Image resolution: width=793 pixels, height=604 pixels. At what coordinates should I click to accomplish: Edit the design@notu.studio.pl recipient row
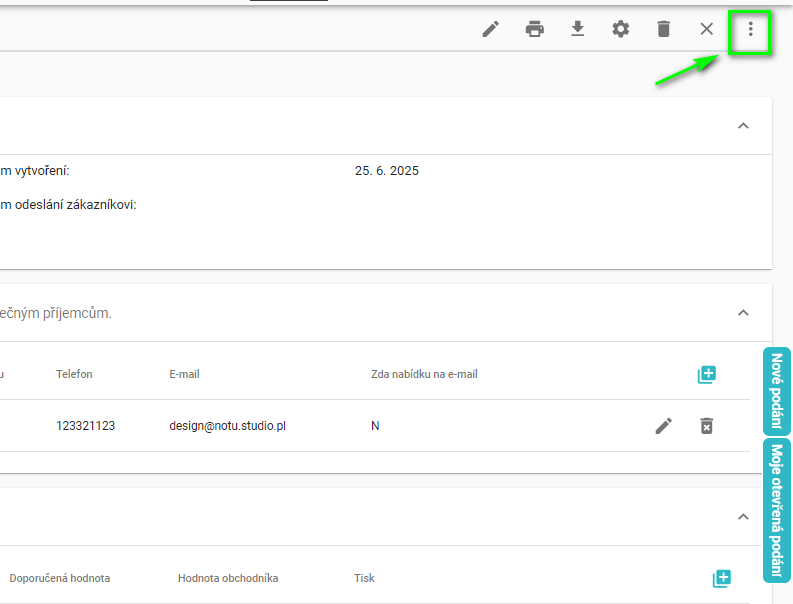coord(664,426)
